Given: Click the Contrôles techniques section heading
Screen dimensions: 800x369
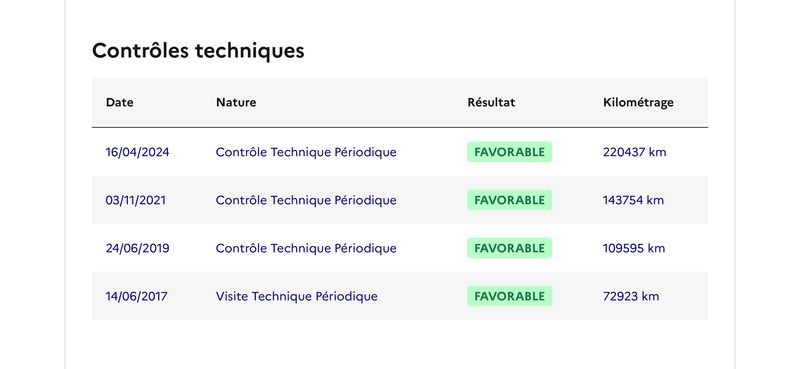Looking at the screenshot, I should tap(198, 51).
